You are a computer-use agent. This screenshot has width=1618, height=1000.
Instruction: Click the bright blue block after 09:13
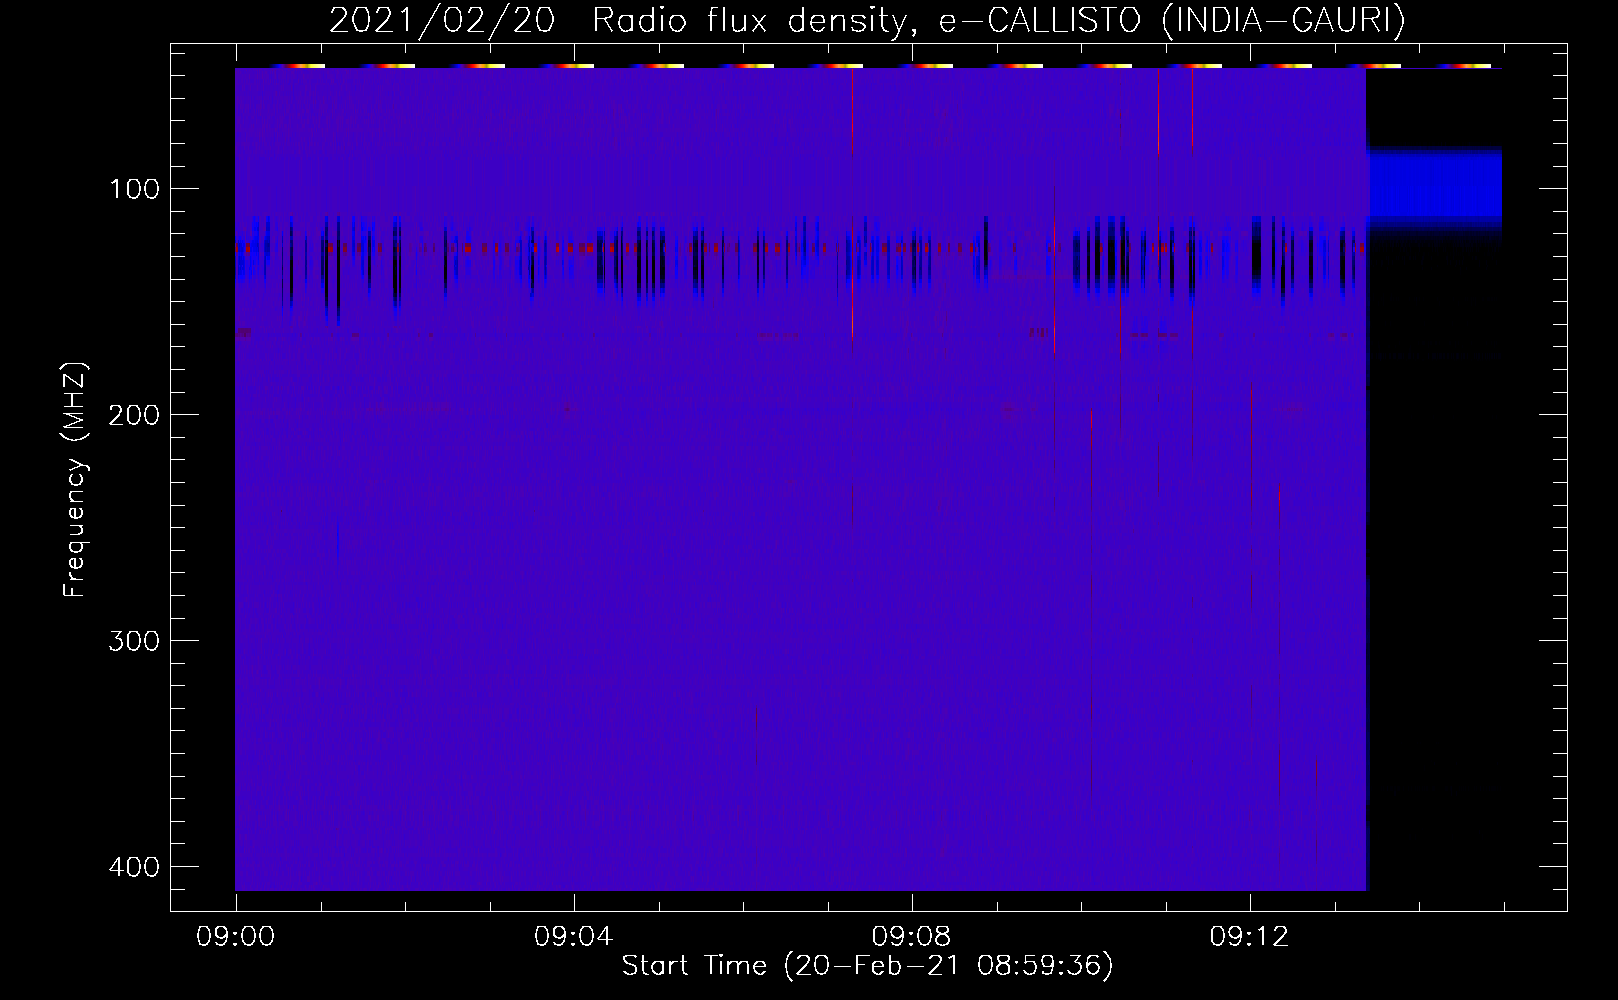[x=1434, y=187]
